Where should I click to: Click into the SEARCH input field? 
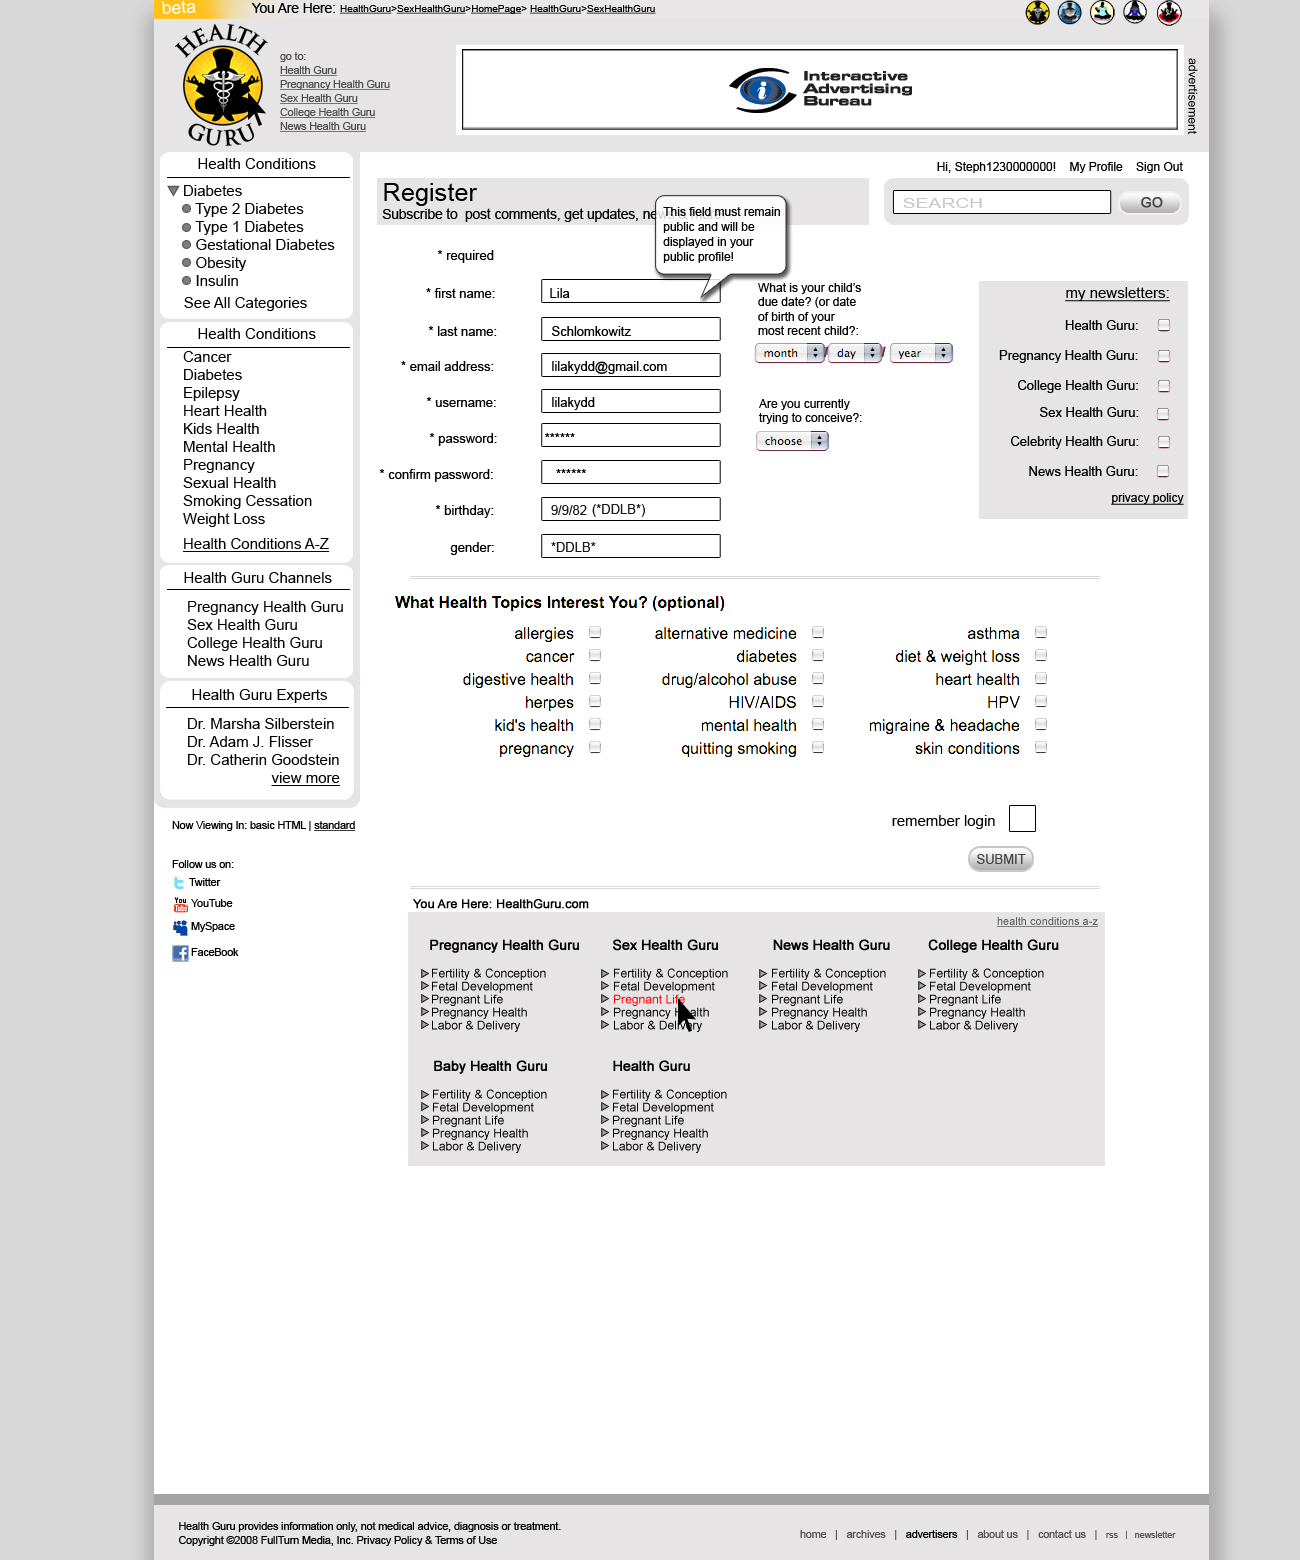1002,202
